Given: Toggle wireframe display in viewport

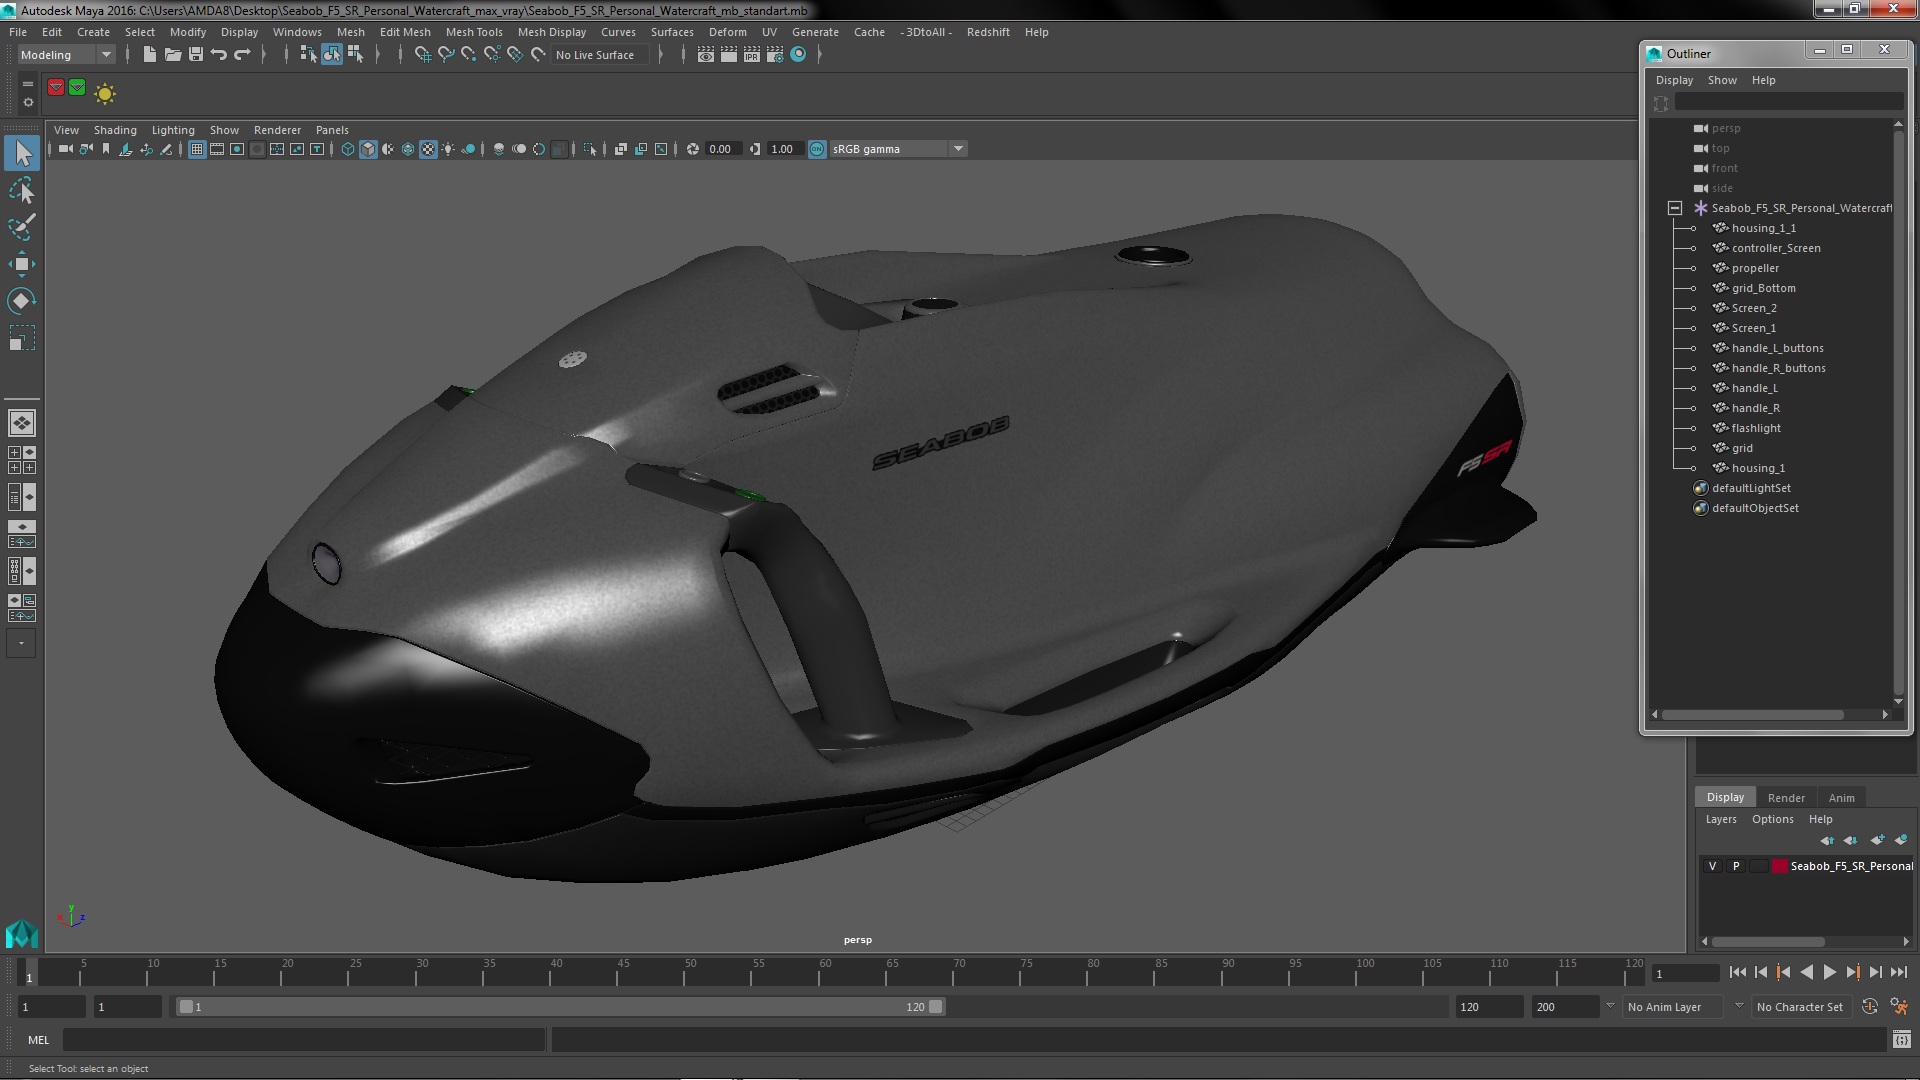Looking at the screenshot, I should point(348,149).
